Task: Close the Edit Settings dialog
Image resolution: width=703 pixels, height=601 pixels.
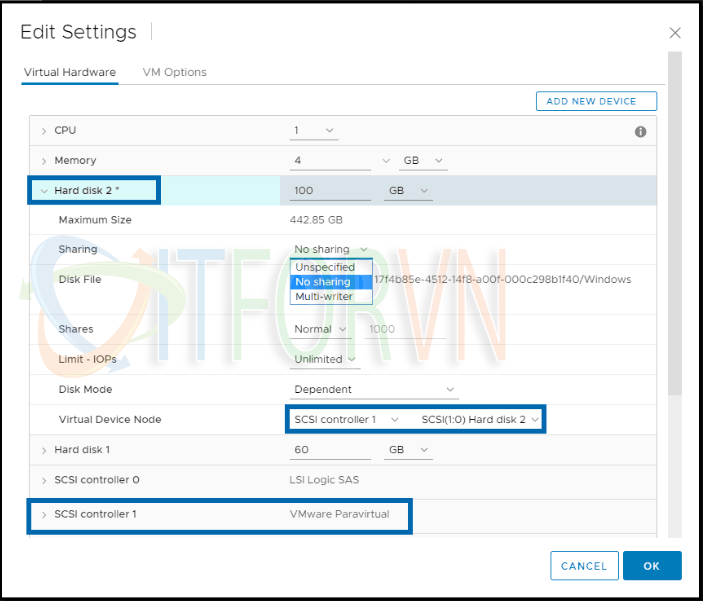Action: [x=675, y=33]
